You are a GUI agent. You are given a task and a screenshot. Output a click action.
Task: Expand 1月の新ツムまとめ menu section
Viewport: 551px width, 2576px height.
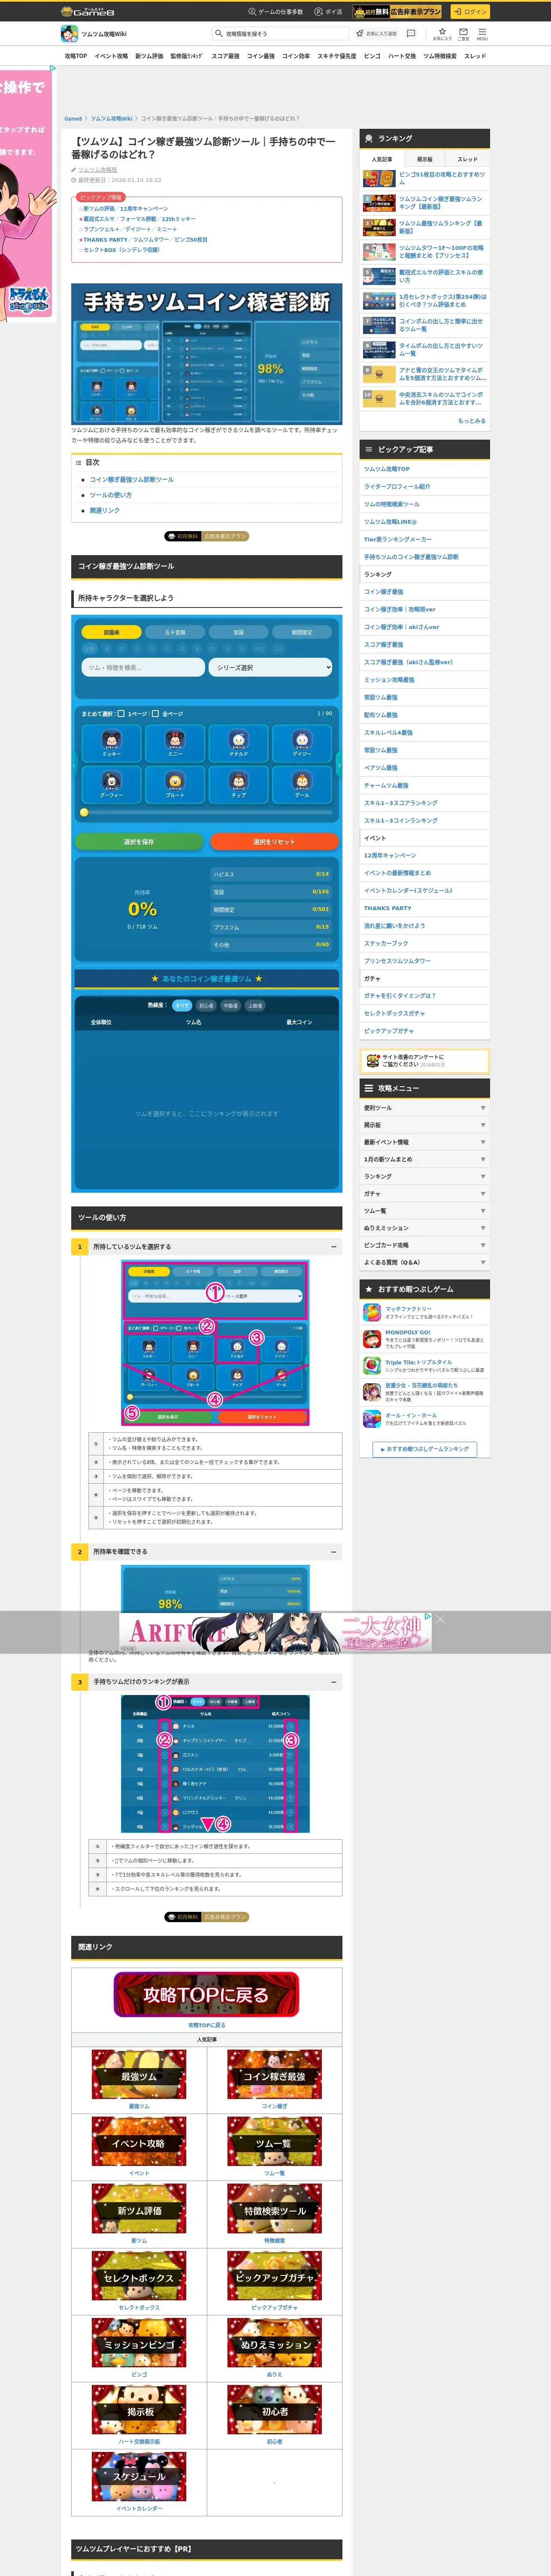click(425, 1159)
